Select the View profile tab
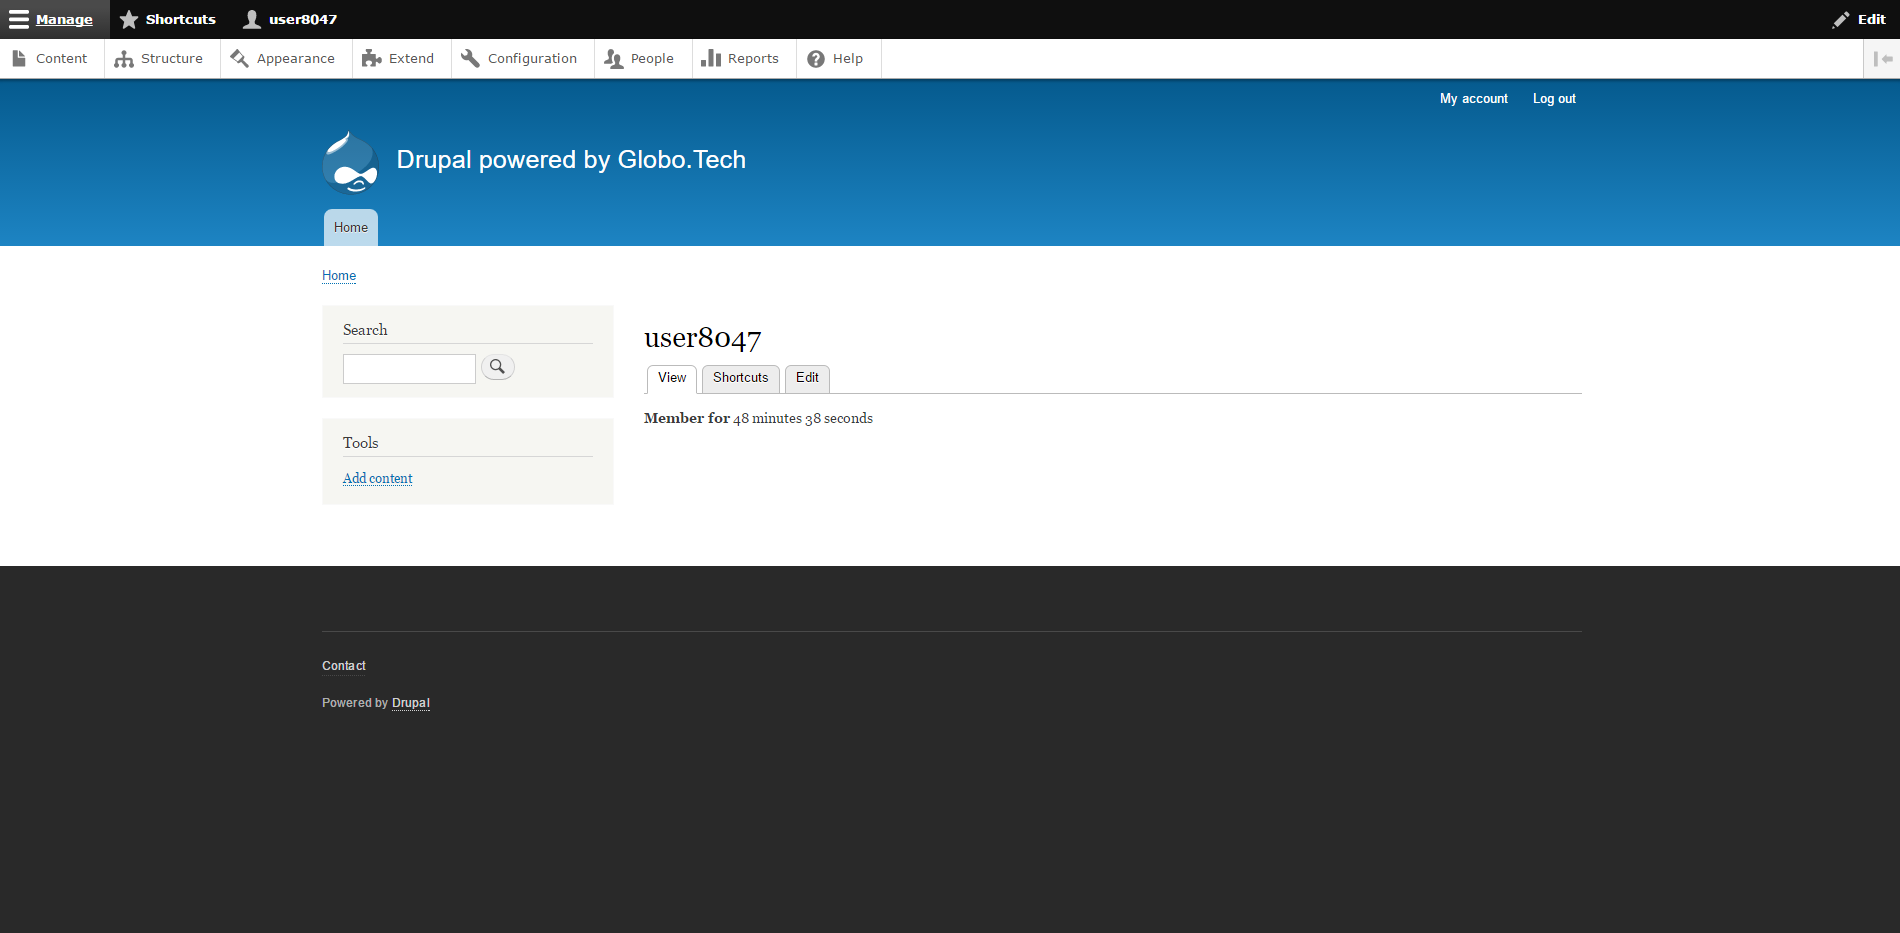Viewport: 1900px width, 933px height. tap(672, 379)
